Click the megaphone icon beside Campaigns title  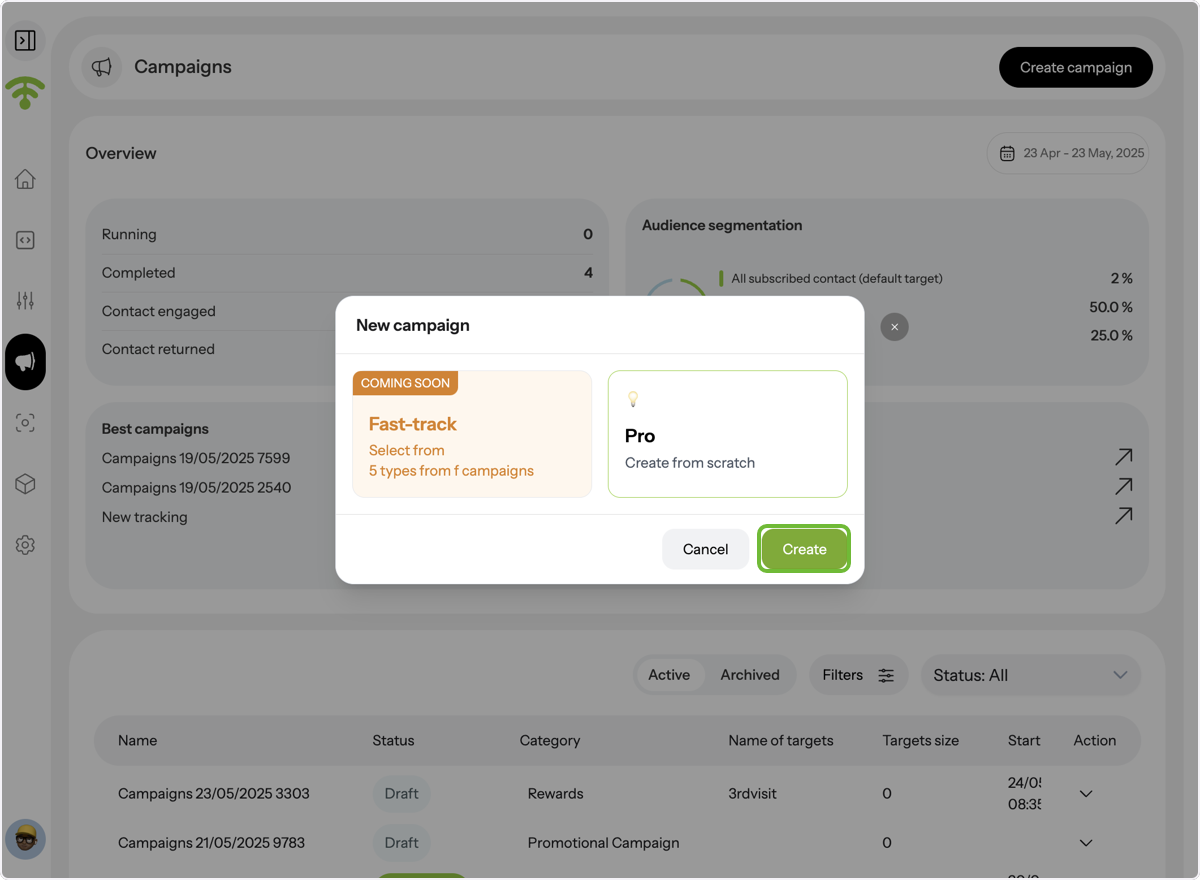click(102, 67)
